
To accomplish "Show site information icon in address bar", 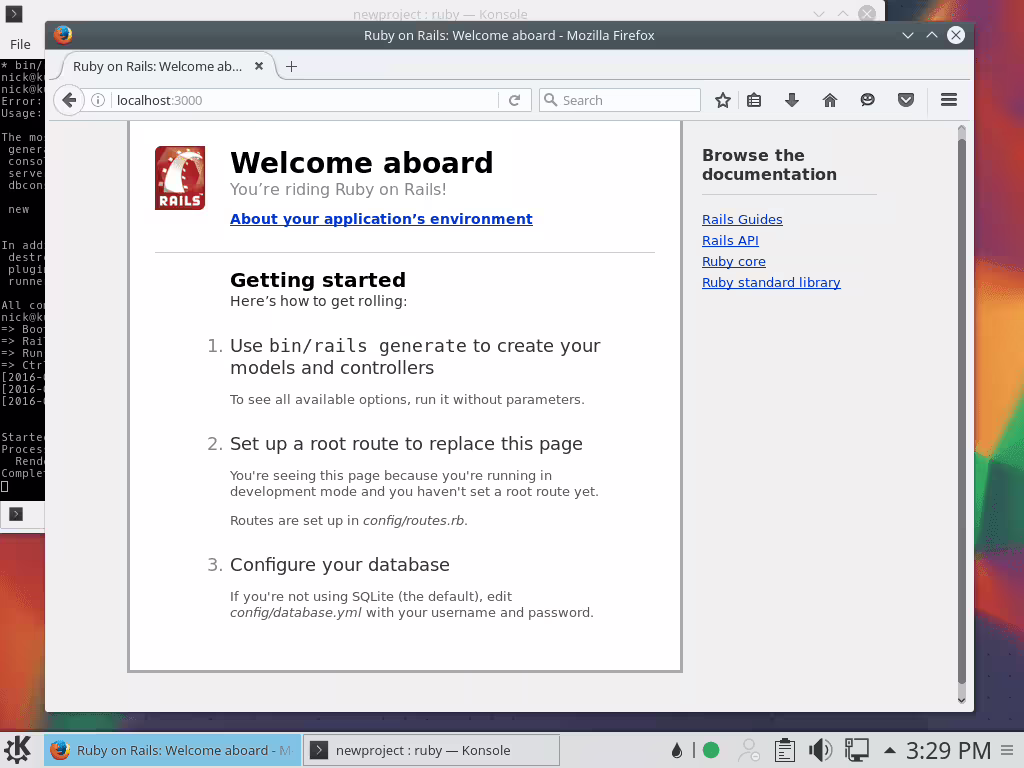I will point(98,100).
